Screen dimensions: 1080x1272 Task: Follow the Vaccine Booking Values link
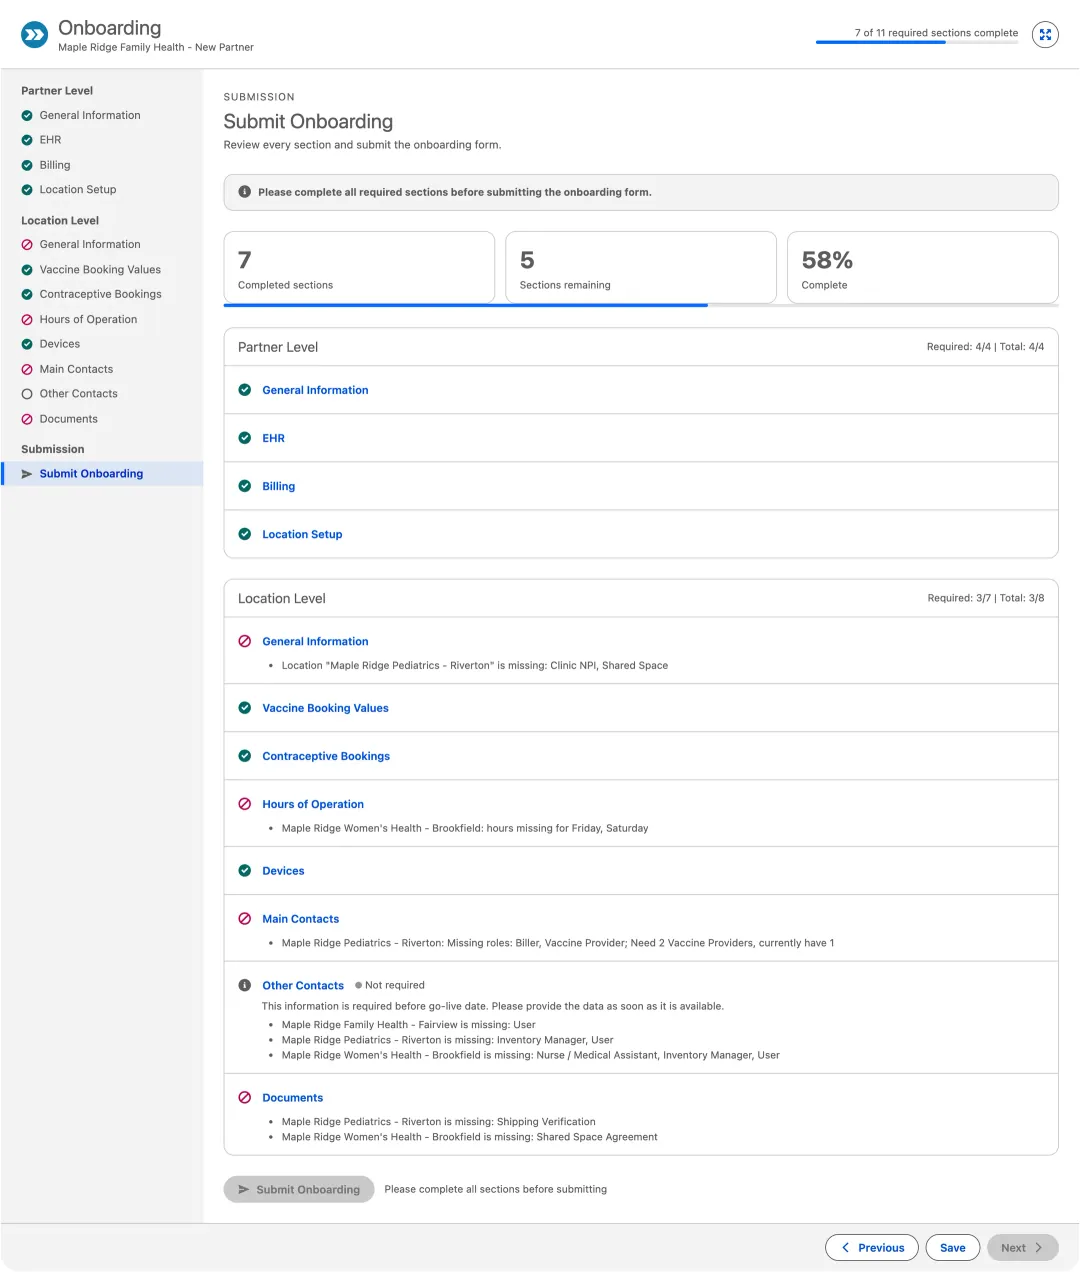(325, 708)
